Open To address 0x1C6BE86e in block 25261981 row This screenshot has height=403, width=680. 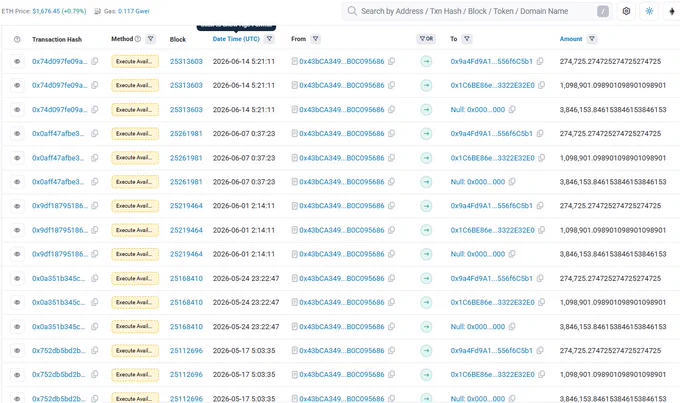[492, 158]
